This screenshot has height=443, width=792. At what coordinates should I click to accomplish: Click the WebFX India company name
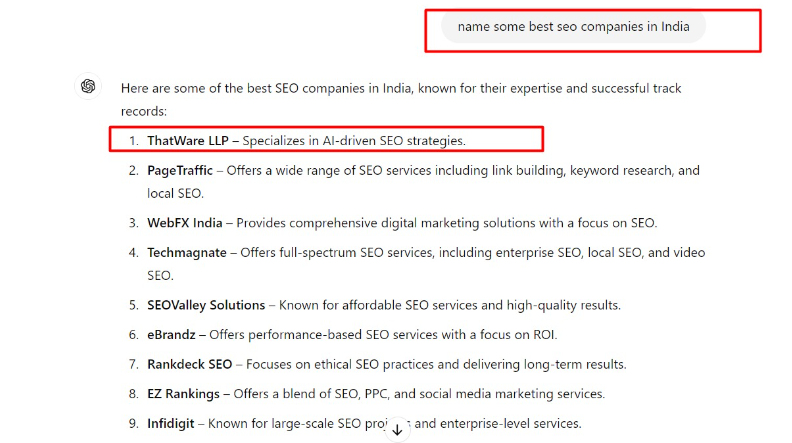pos(185,223)
